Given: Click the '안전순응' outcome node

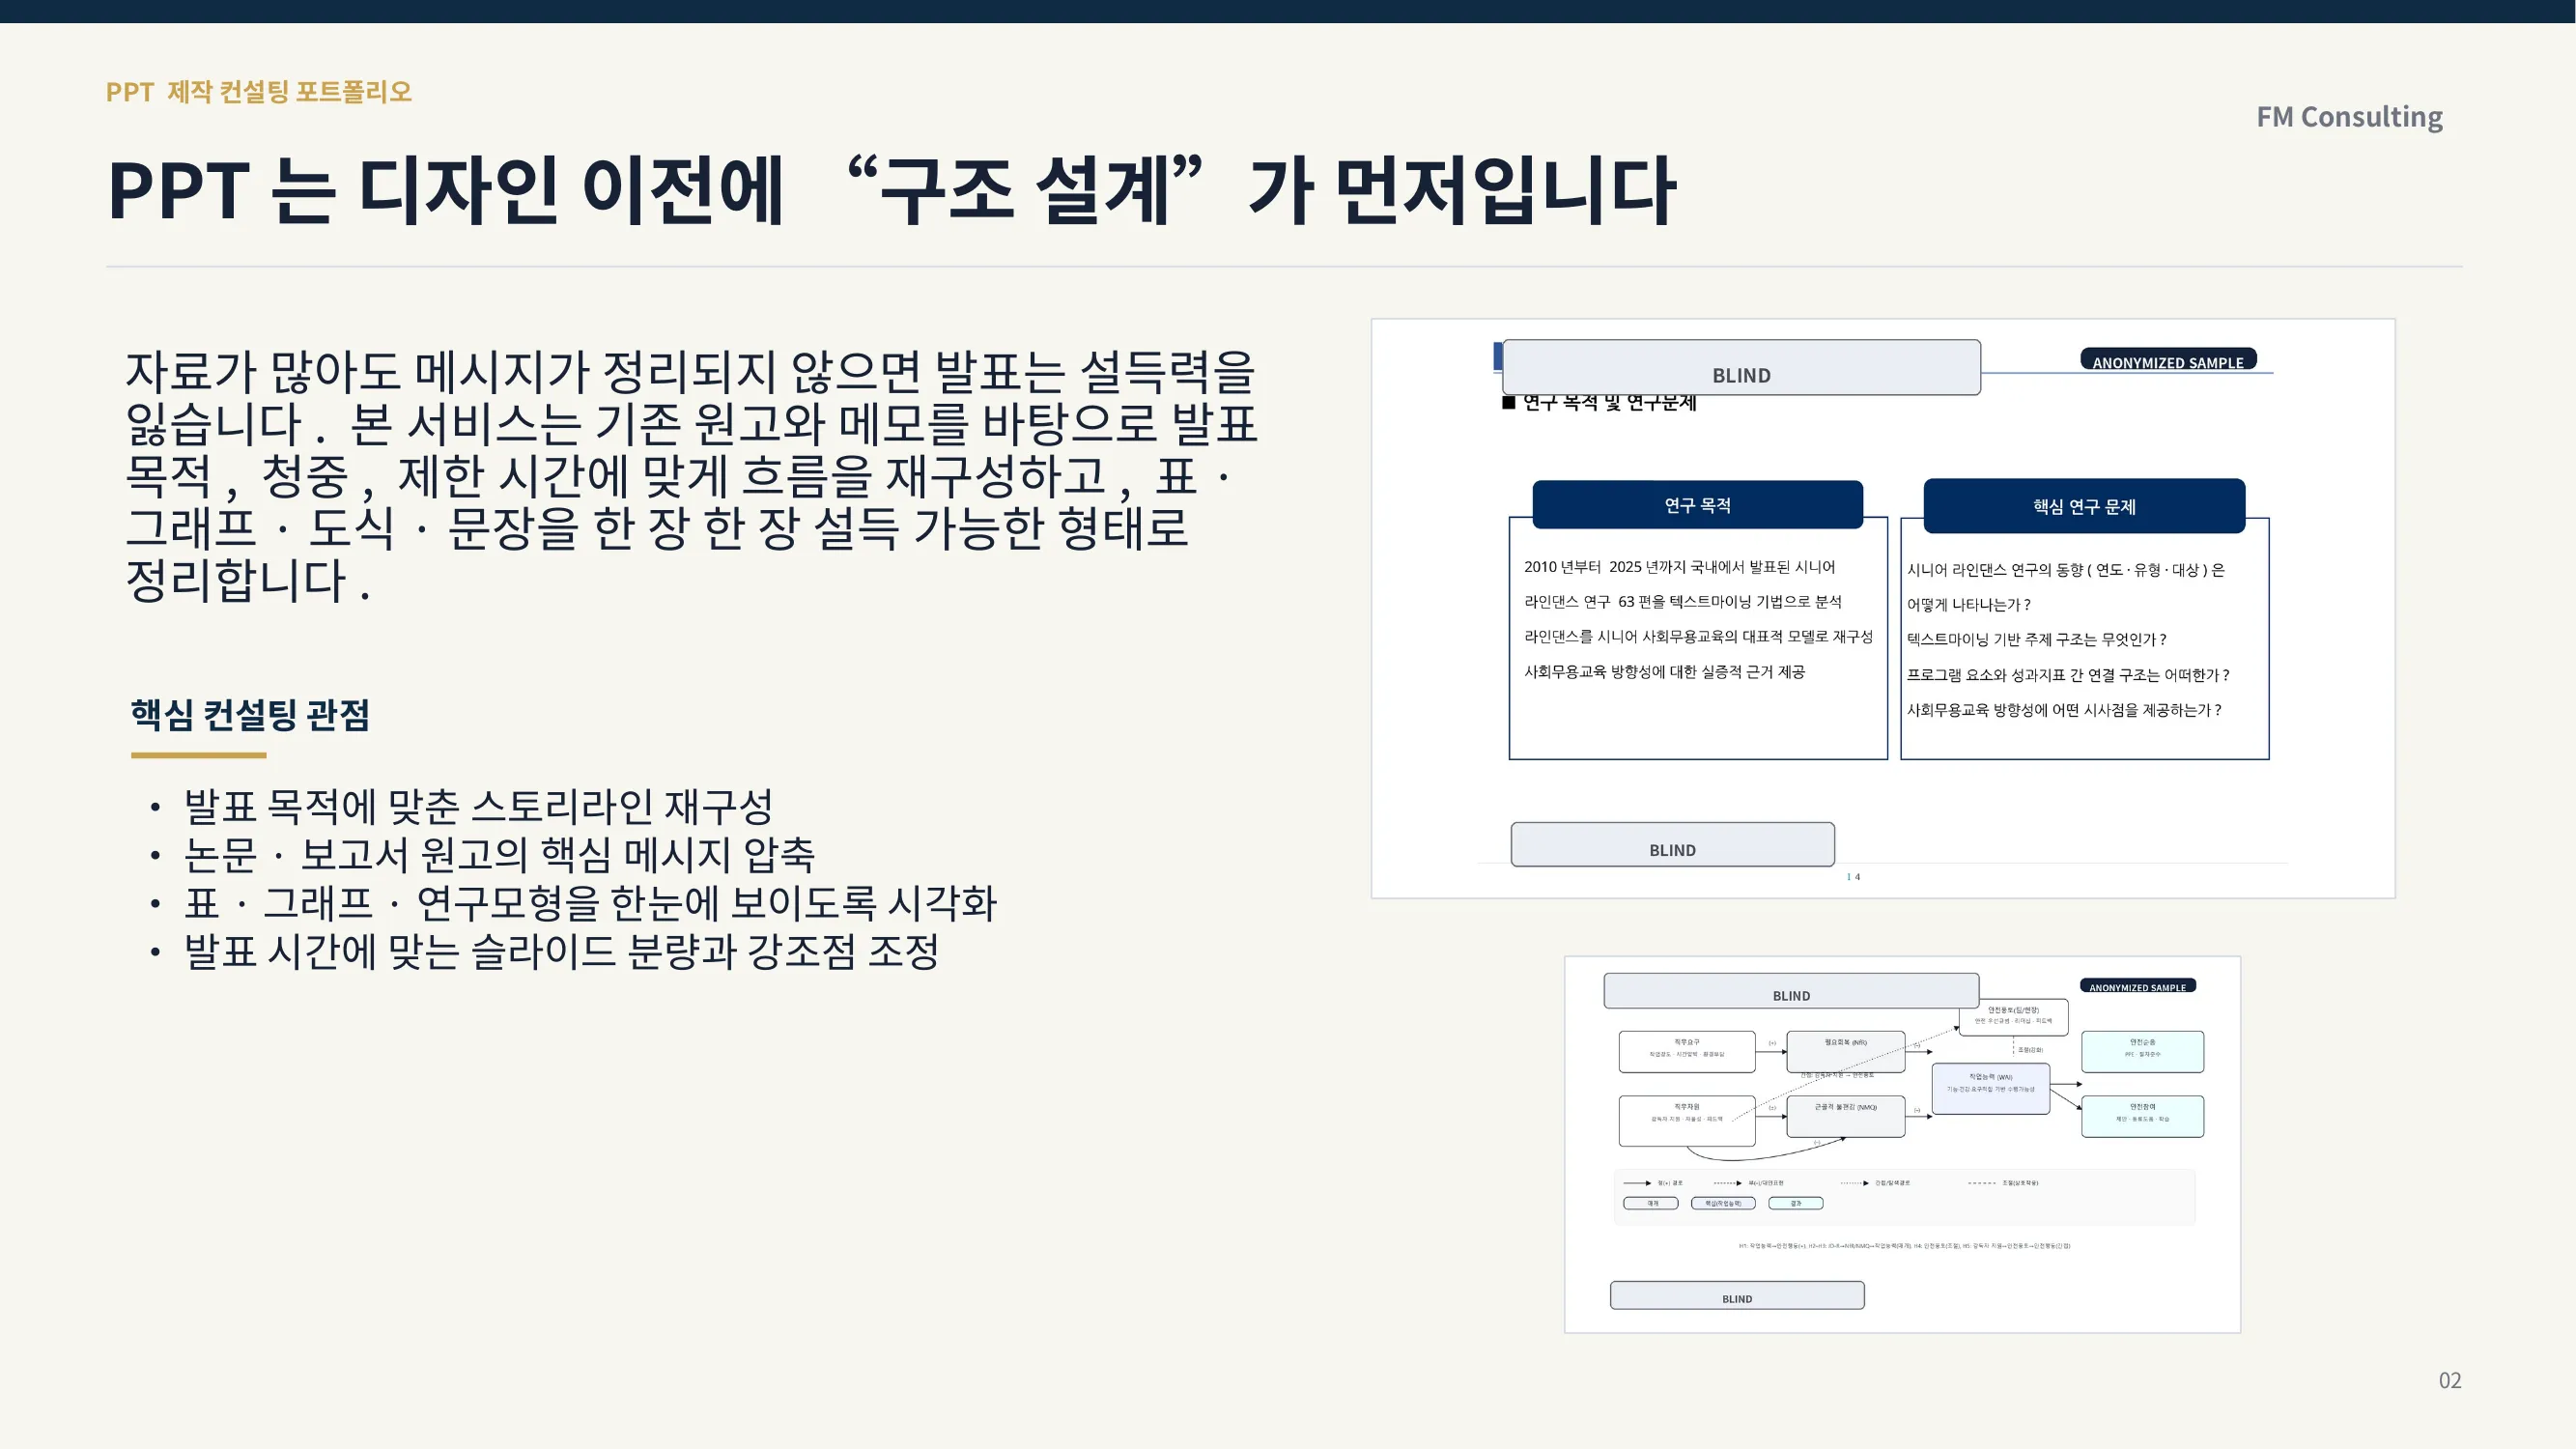Looking at the screenshot, I should pyautogui.click(x=2143, y=1051).
